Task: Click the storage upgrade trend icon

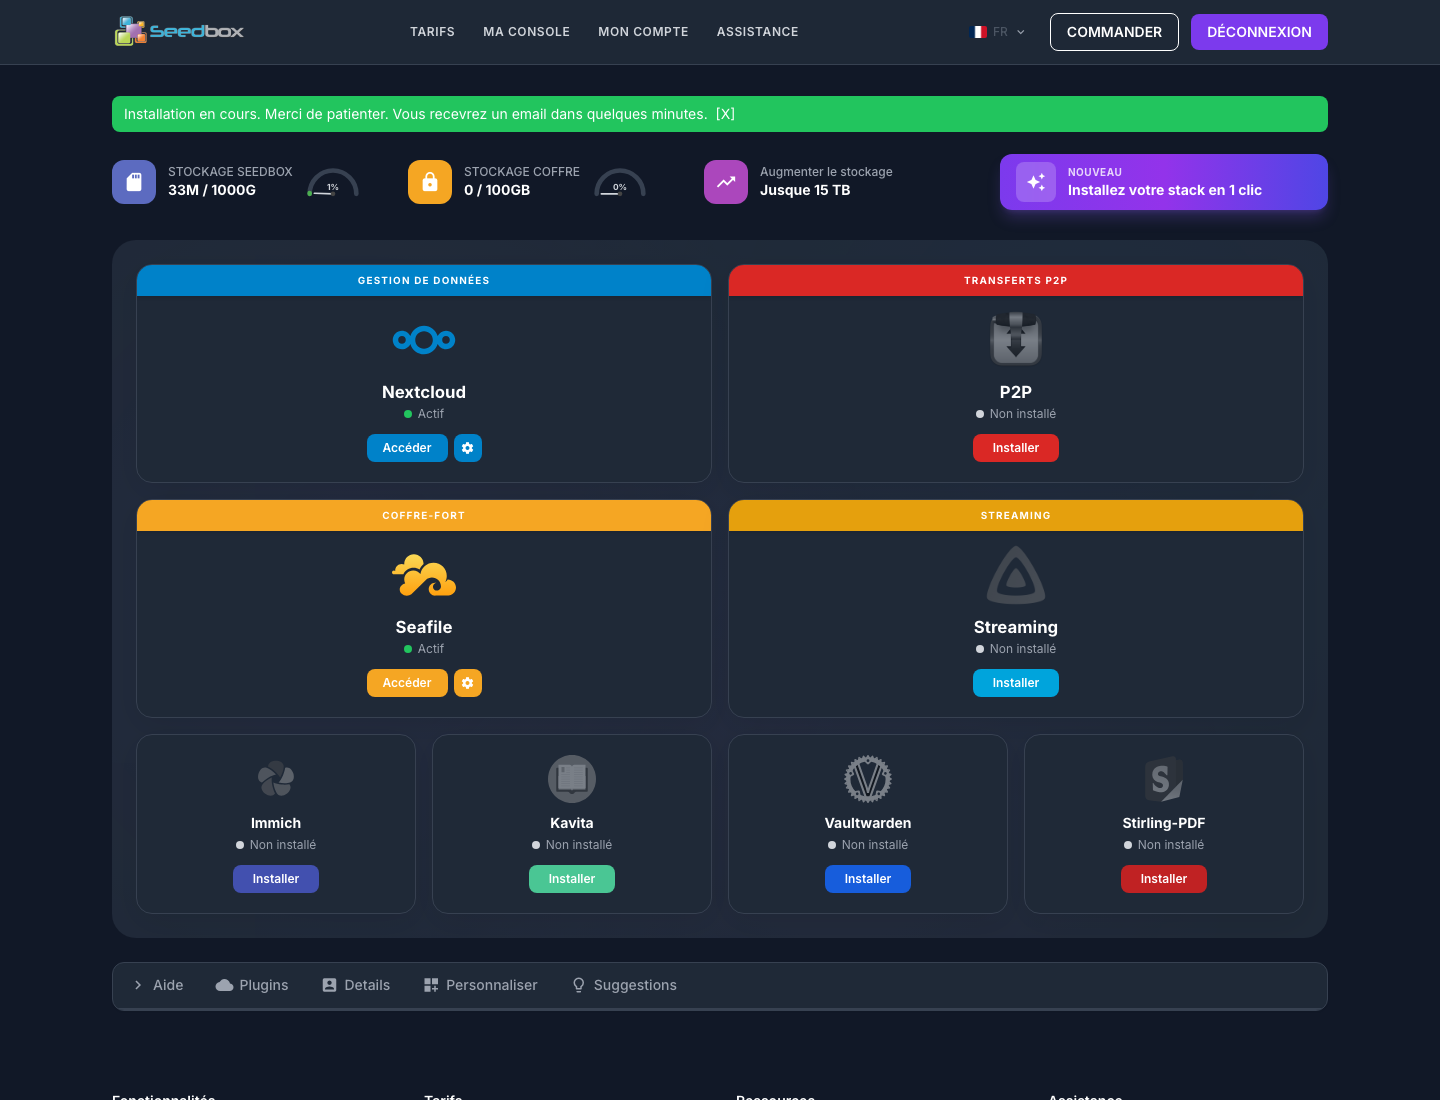Action: 726,182
